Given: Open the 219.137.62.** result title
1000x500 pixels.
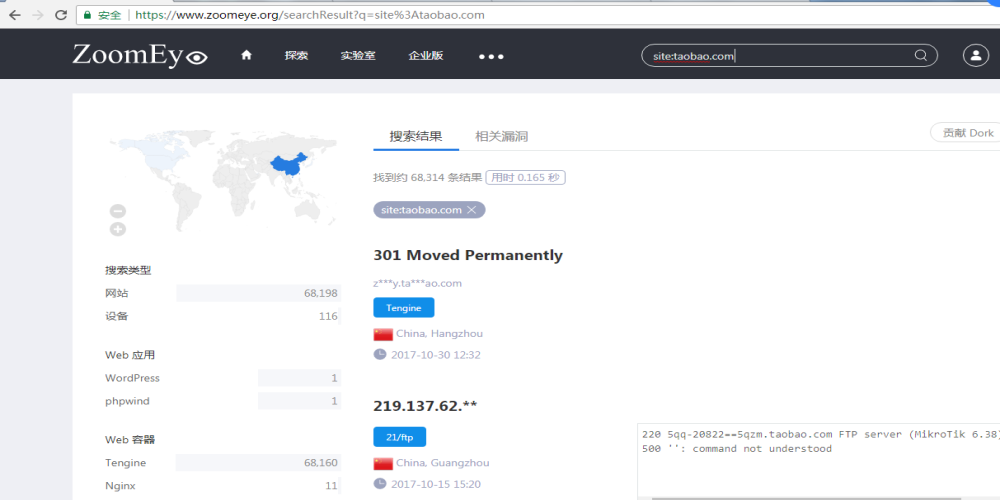Looking at the screenshot, I should coord(425,406).
